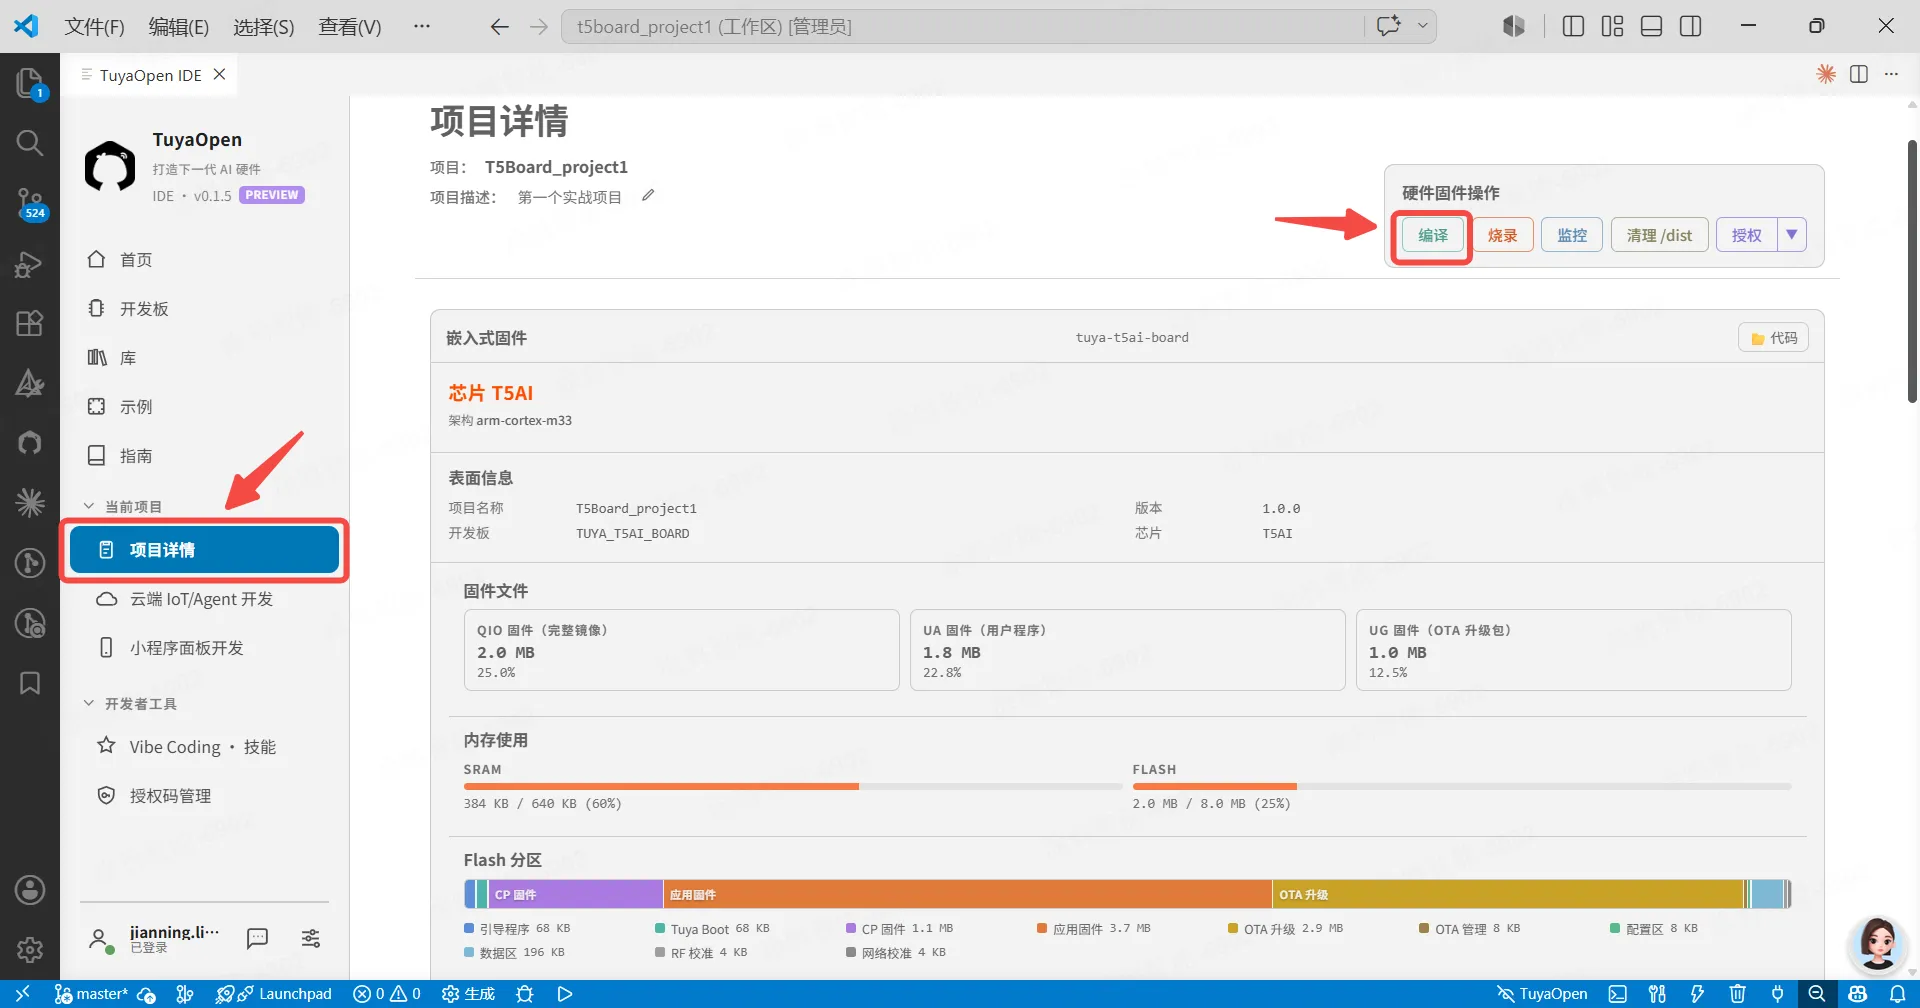This screenshot has height=1008, width=1920.
Task: Click the 监控 monitor button
Action: [x=1572, y=235]
